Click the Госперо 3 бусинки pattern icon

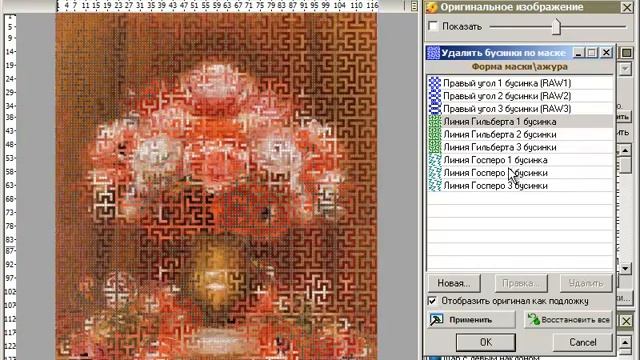pos(435,186)
